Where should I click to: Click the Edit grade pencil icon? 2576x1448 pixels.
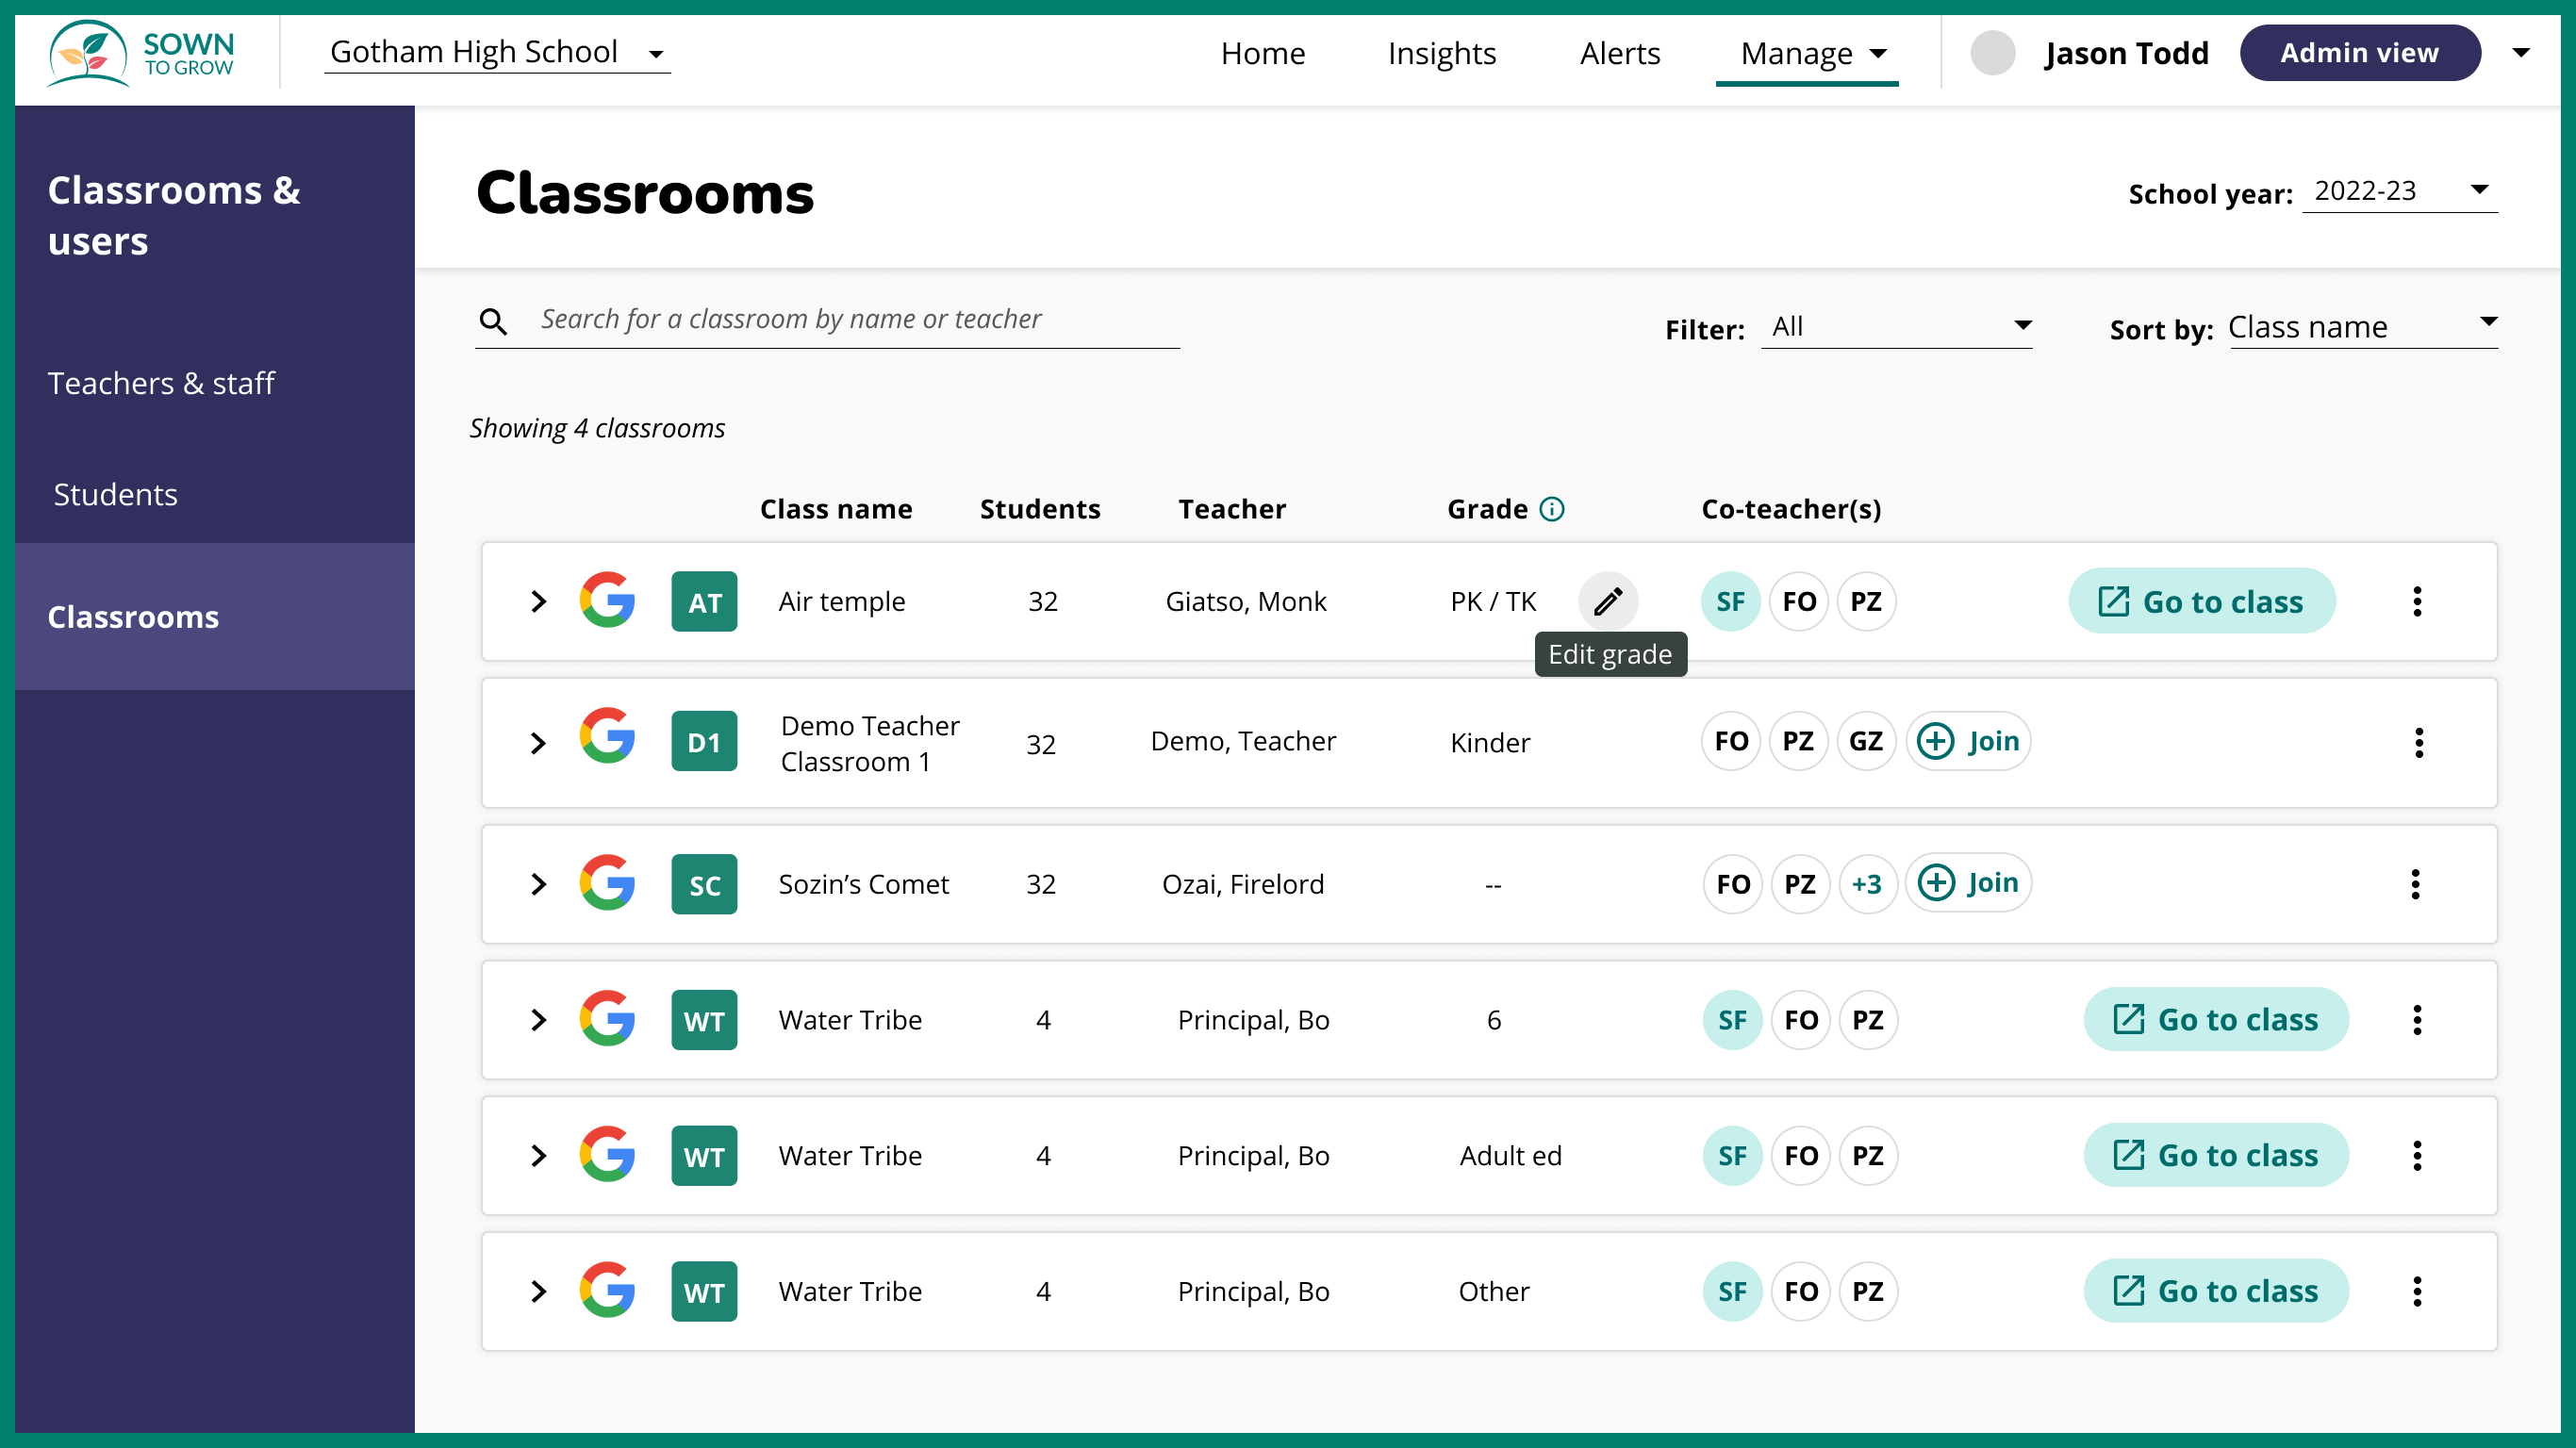click(1607, 601)
